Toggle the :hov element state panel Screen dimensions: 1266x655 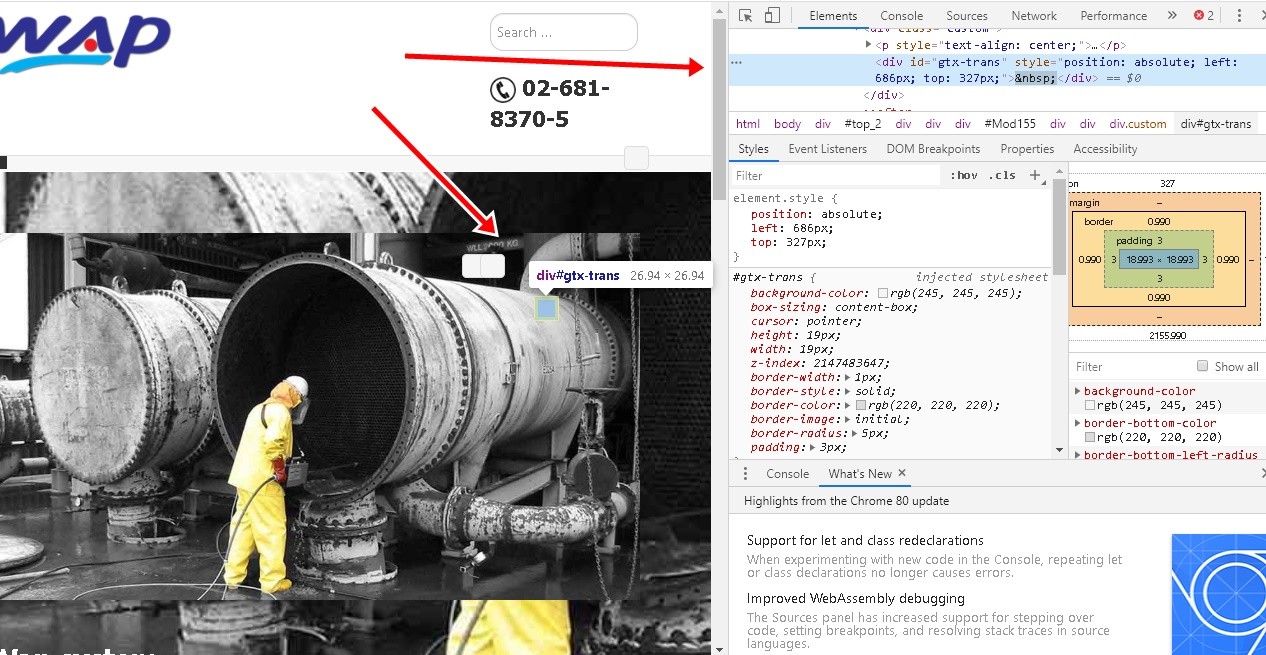(964, 175)
